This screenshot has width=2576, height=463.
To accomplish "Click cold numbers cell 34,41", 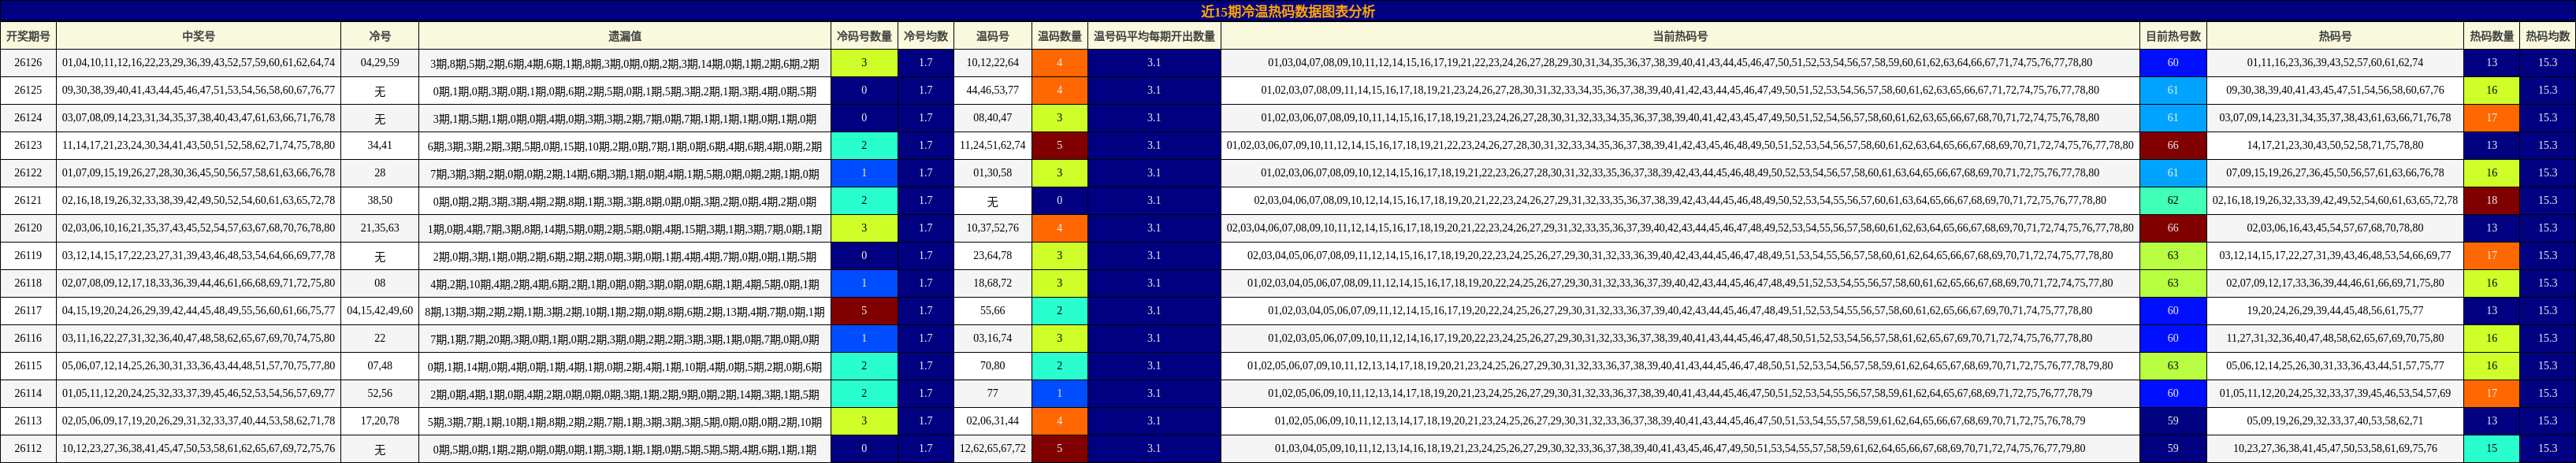I will click(x=380, y=145).
